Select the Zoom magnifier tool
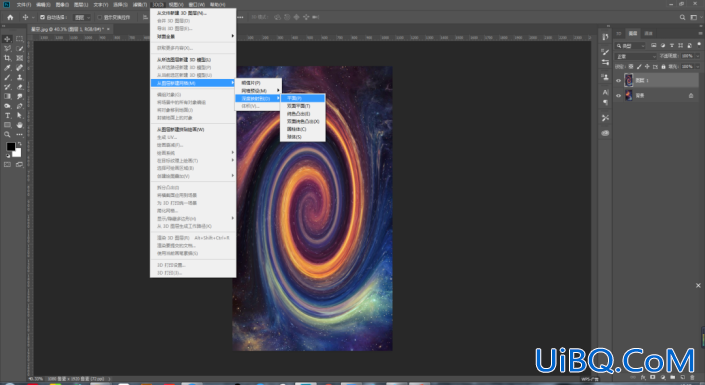The height and width of the screenshot is (385, 705). click(x=7, y=134)
